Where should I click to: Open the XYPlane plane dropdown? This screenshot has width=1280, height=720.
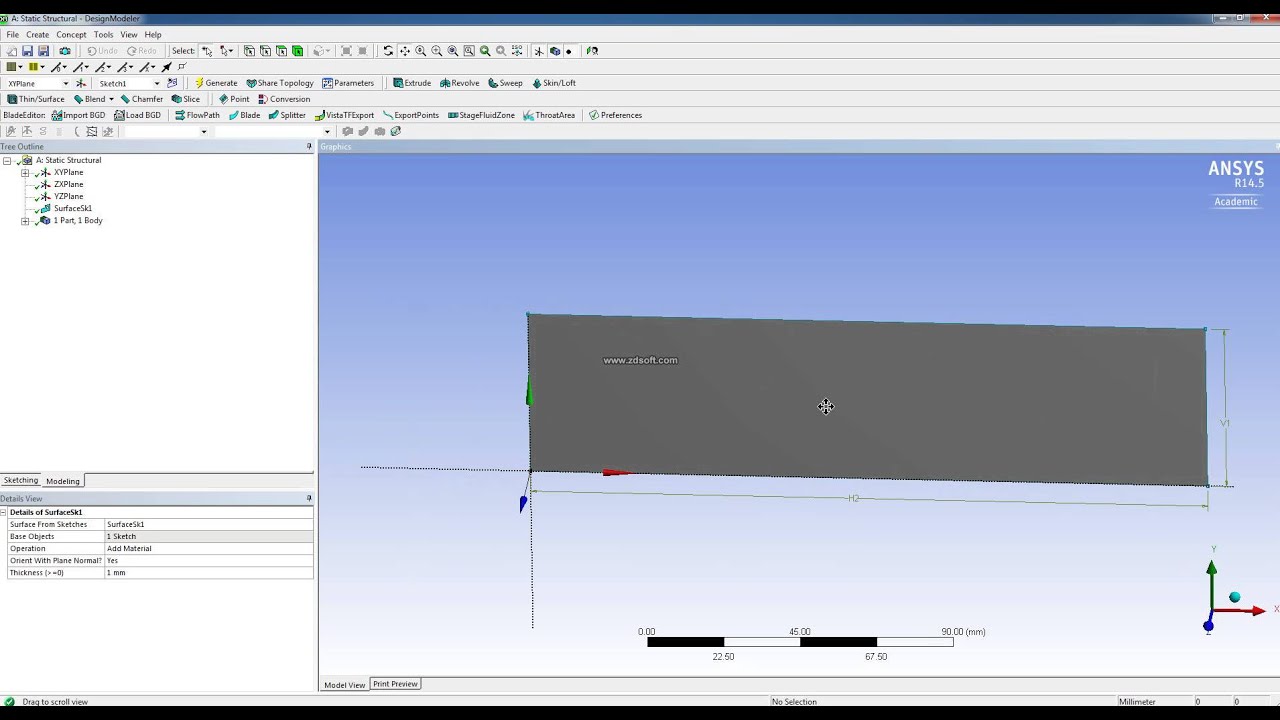66,83
